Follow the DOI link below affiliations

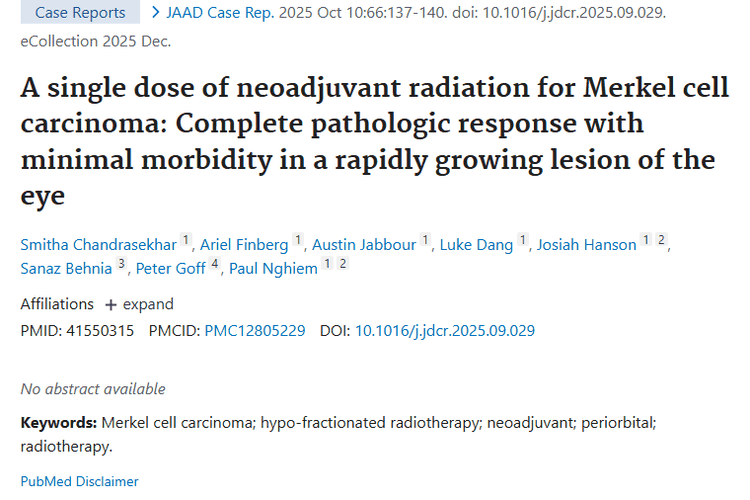click(x=445, y=331)
